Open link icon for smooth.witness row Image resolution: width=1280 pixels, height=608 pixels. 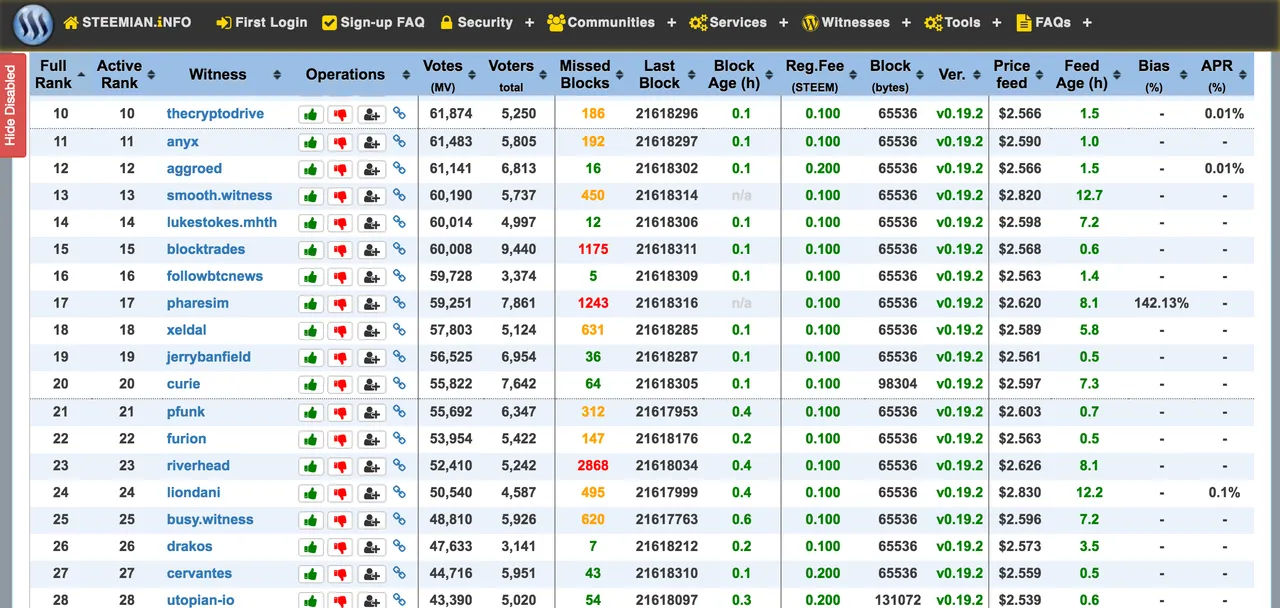[399, 196]
